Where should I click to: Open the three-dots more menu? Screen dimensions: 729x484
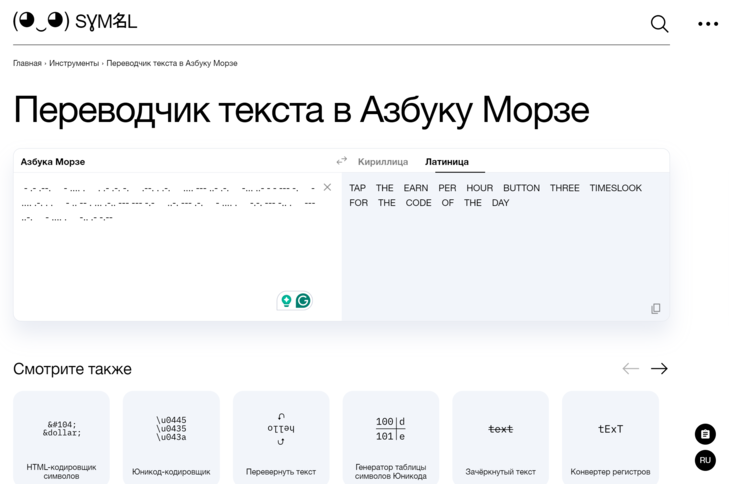[708, 24]
